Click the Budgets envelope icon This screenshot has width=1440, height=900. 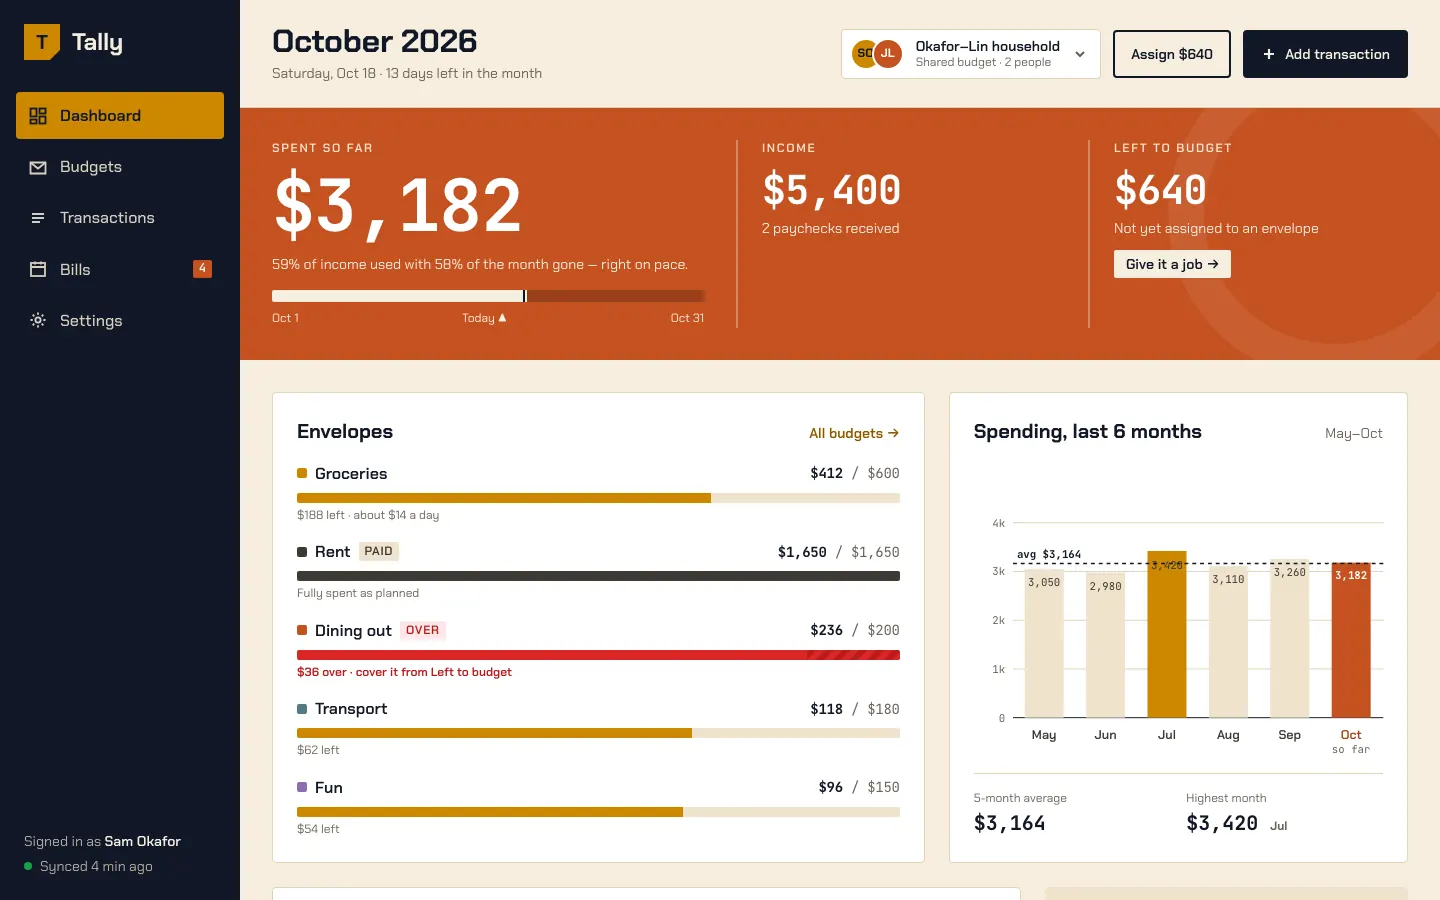pyautogui.click(x=38, y=167)
